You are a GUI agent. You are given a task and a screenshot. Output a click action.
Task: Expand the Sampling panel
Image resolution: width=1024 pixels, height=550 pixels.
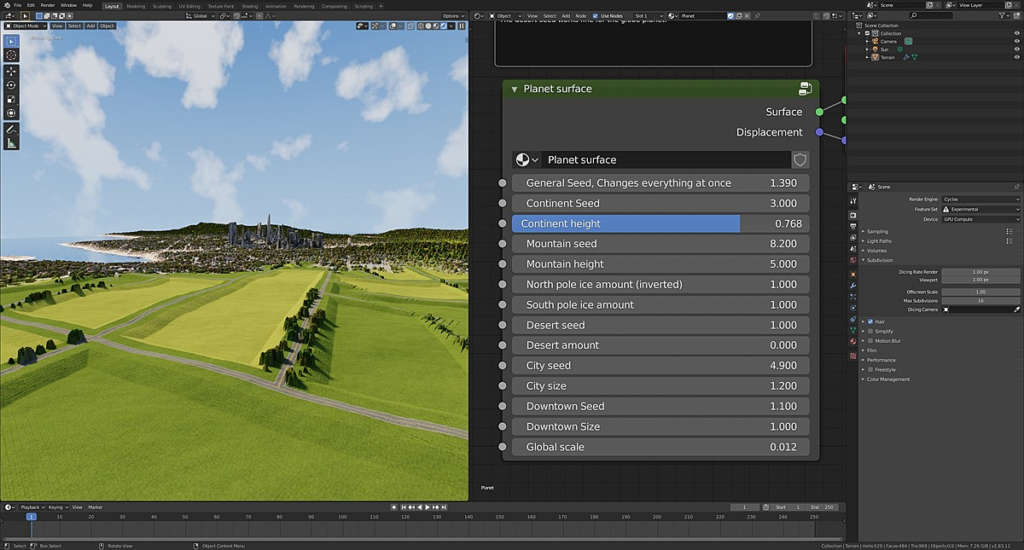(x=877, y=231)
